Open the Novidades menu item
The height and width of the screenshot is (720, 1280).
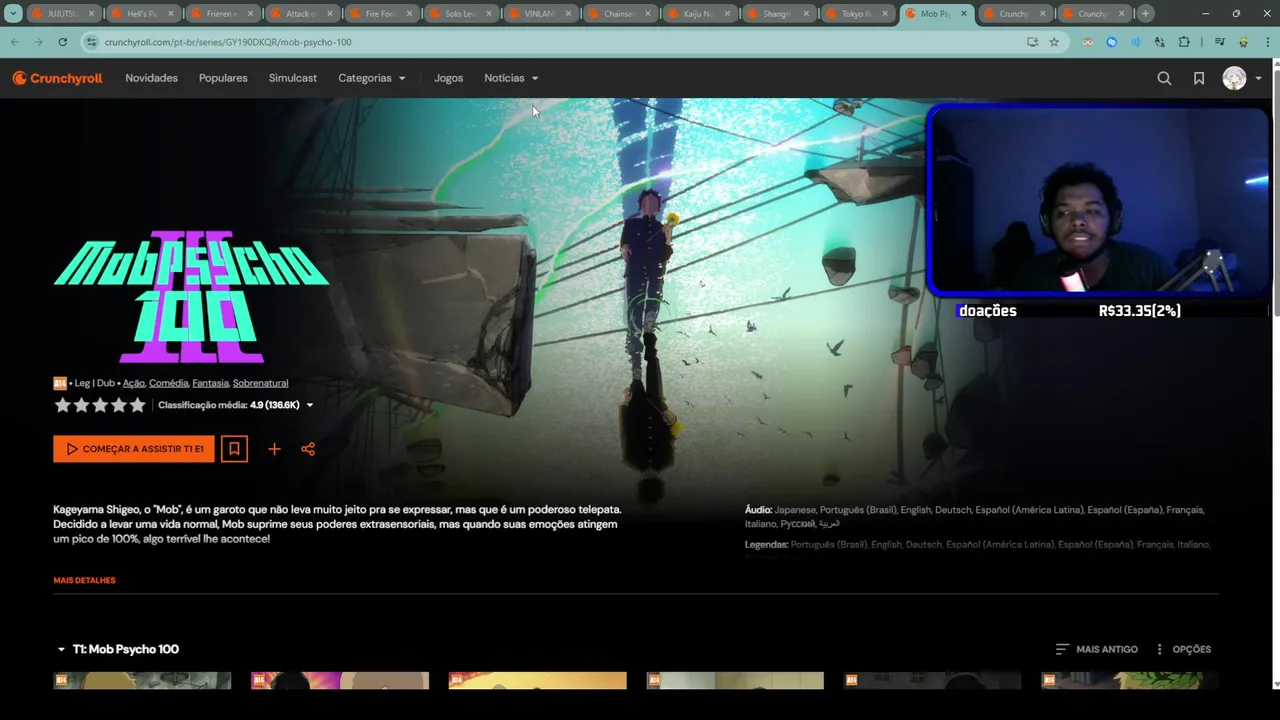151,78
